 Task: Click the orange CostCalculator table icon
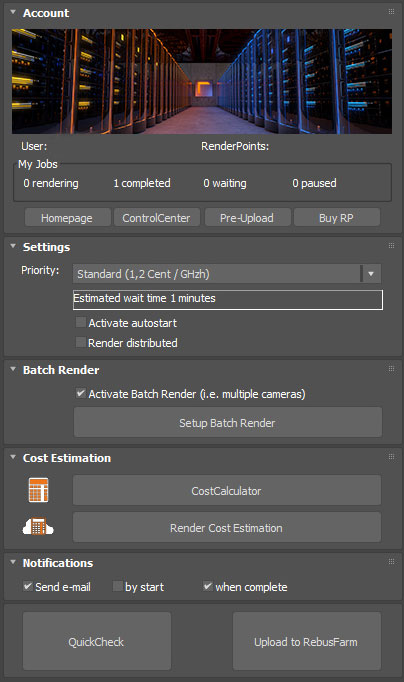38,490
